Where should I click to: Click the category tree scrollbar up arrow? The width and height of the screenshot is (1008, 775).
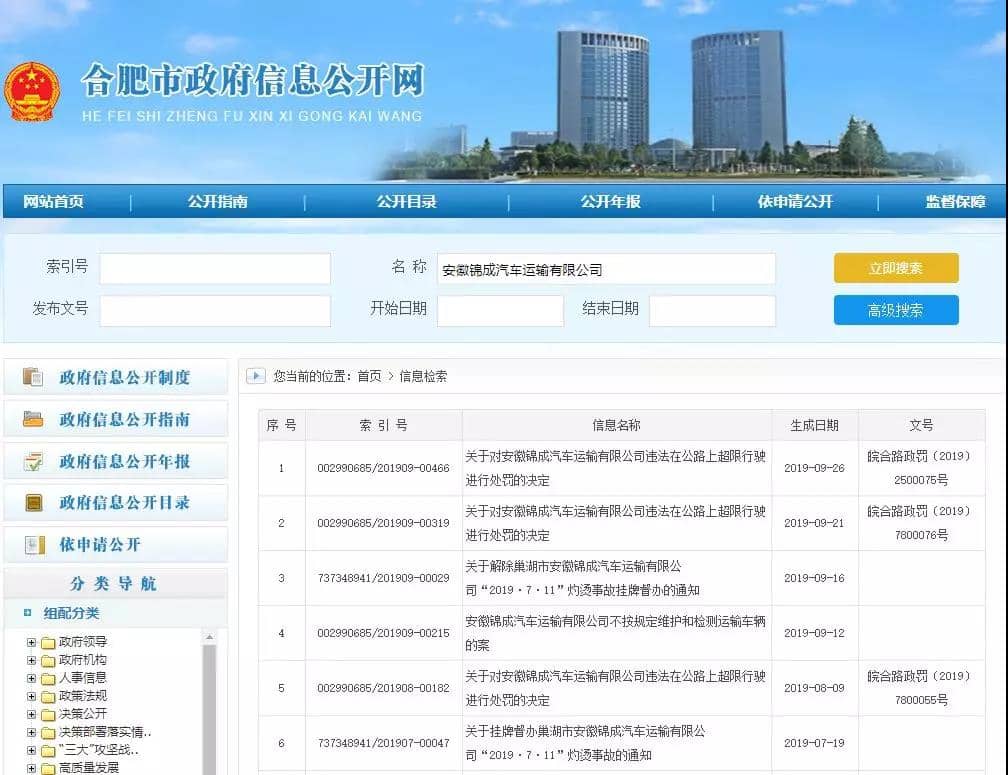pyautogui.click(x=209, y=637)
